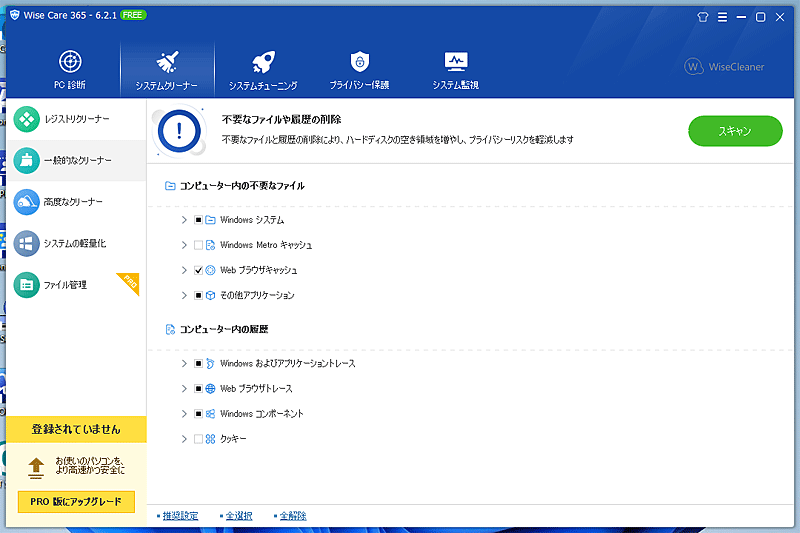Click the 推奨設定 link

point(180,516)
